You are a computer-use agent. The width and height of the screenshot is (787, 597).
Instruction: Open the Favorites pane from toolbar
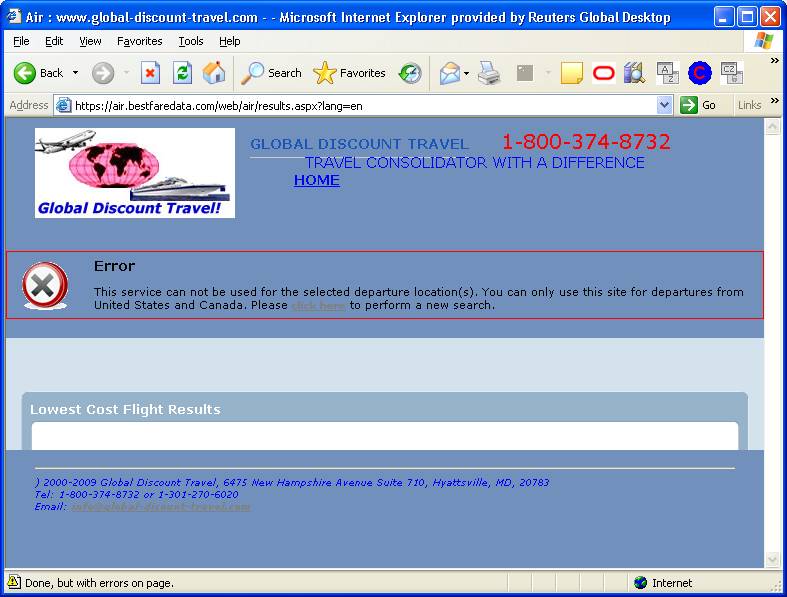click(x=349, y=73)
